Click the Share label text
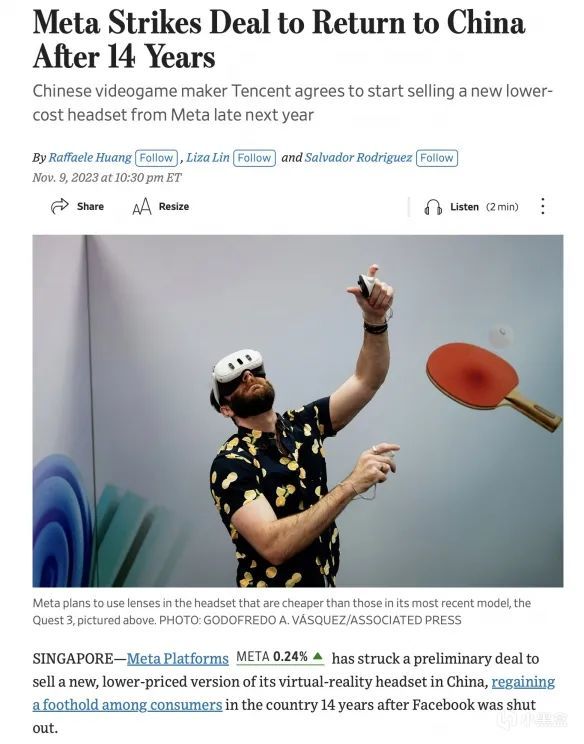Viewport: 584px width, 744px height. tap(90, 206)
